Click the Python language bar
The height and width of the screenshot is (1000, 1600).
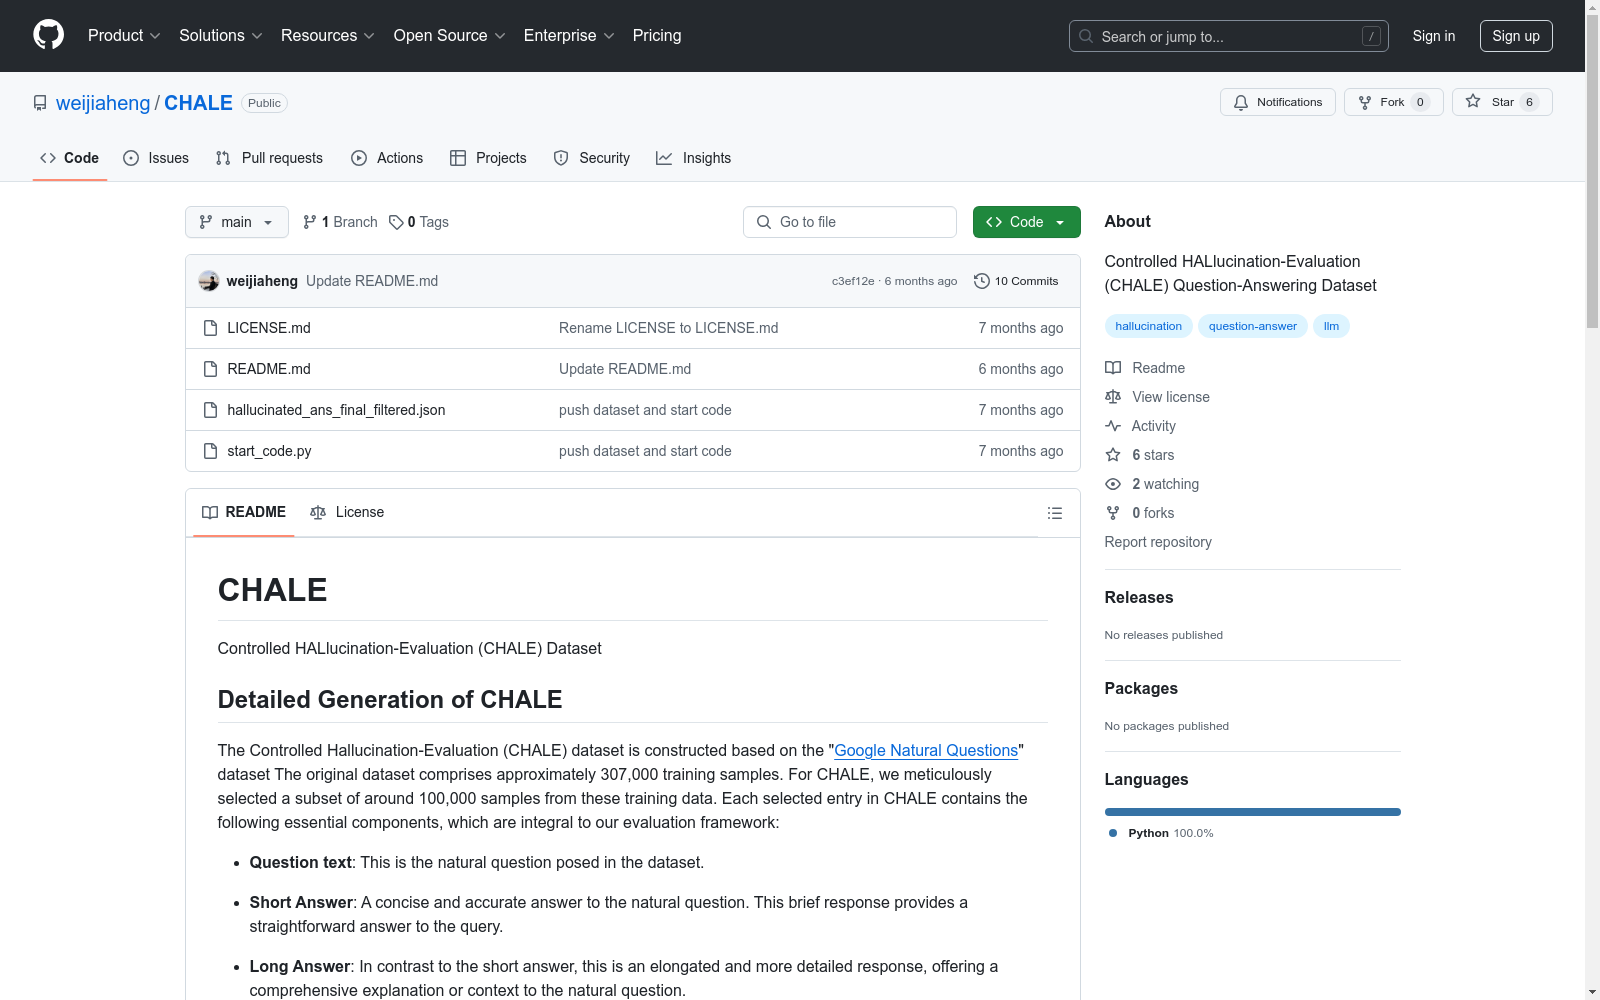[1253, 812]
